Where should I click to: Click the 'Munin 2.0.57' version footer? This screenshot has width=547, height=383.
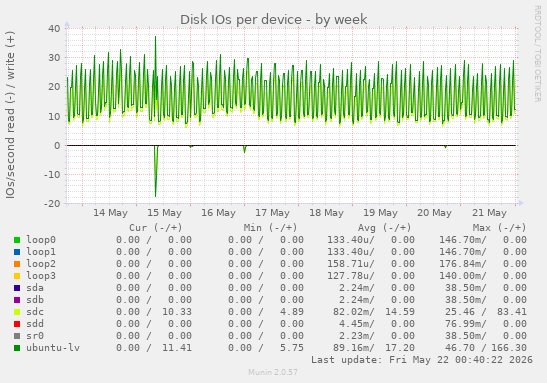click(x=273, y=373)
